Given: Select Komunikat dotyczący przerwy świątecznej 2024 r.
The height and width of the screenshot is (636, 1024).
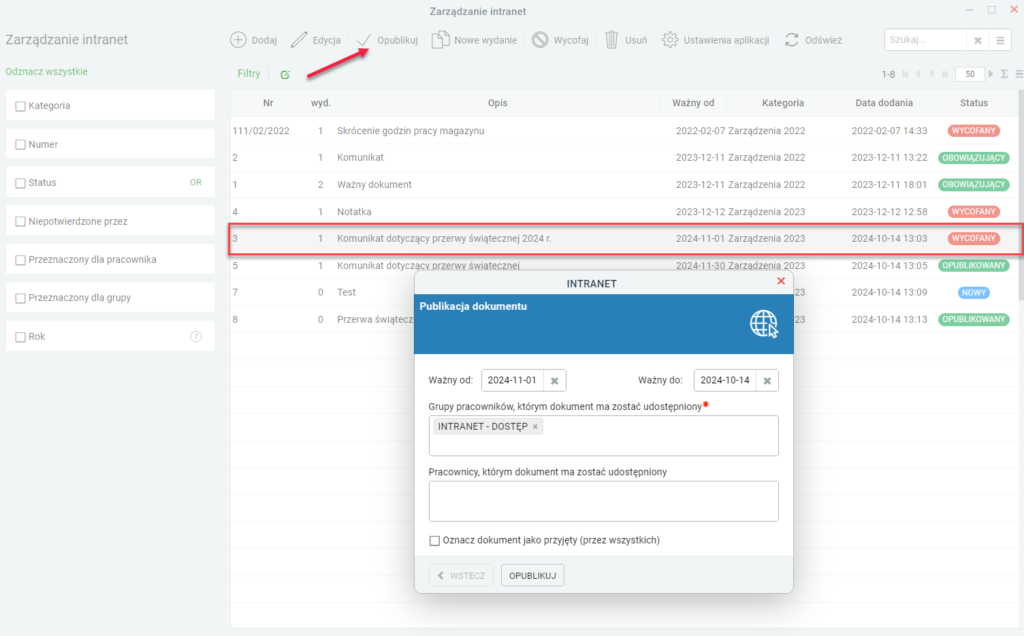Looking at the screenshot, I should pyautogui.click(x=626, y=238).
